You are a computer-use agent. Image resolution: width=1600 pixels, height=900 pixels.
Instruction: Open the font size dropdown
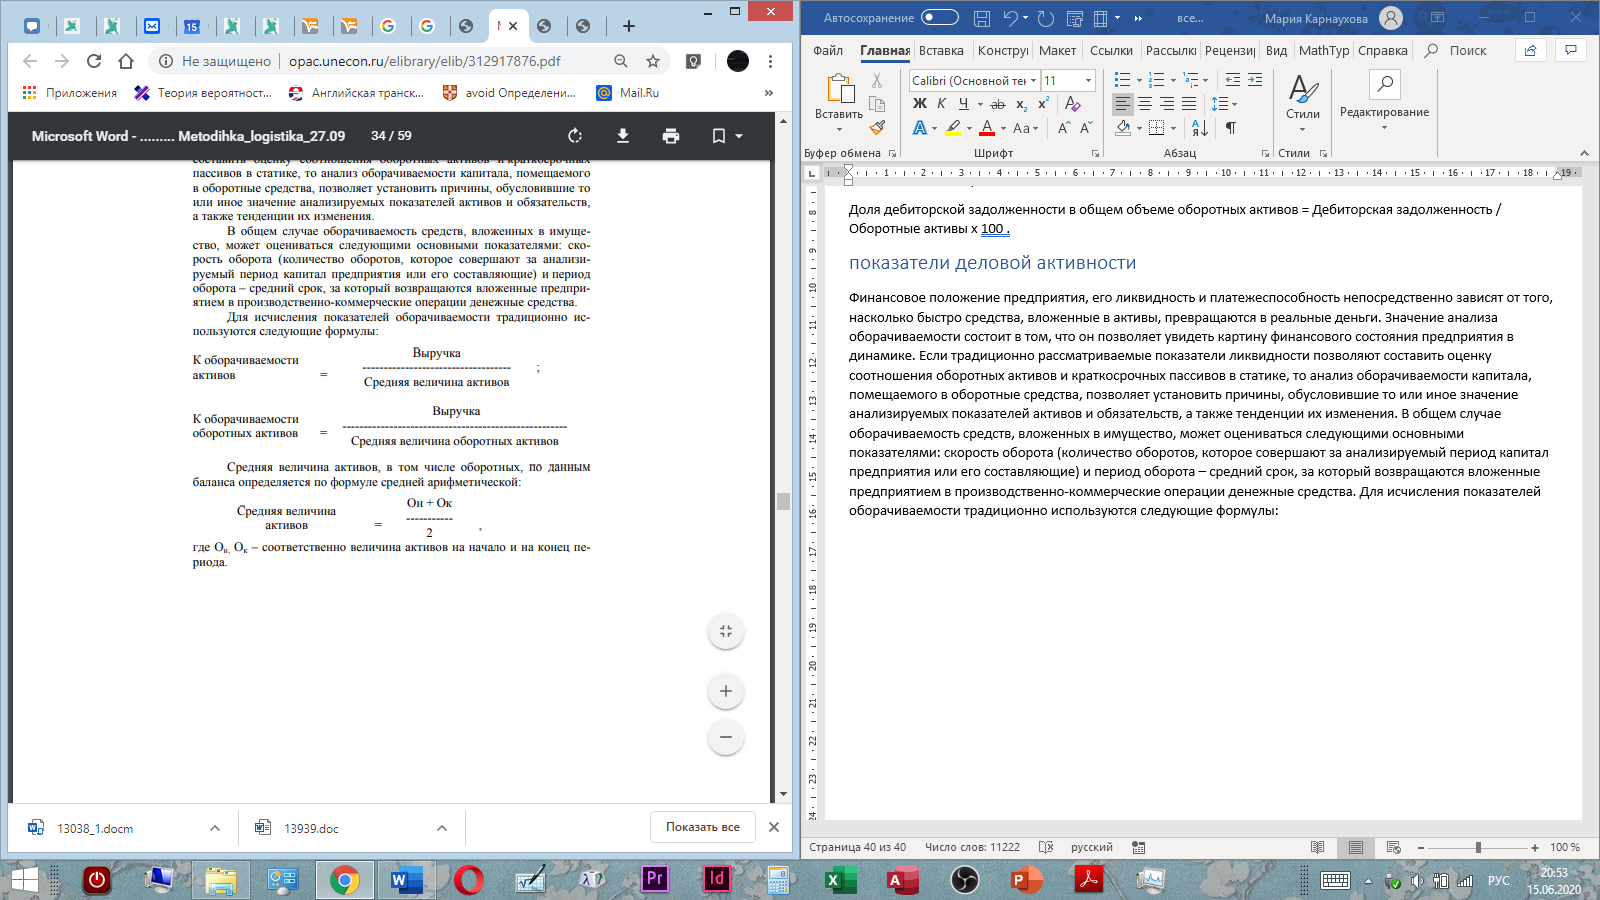(x=1088, y=81)
